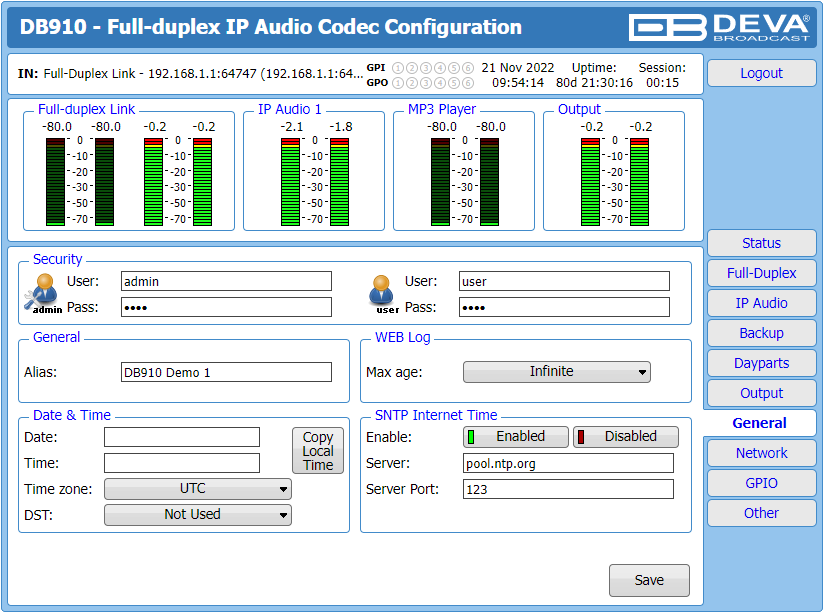Click the admin user icon

pos(43,293)
